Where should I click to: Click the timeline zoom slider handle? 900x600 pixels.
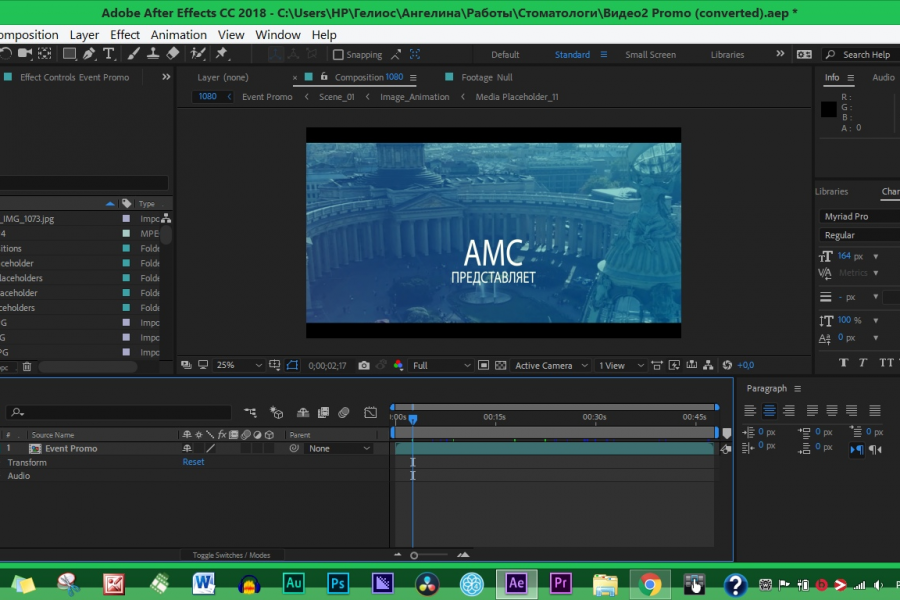pos(414,555)
